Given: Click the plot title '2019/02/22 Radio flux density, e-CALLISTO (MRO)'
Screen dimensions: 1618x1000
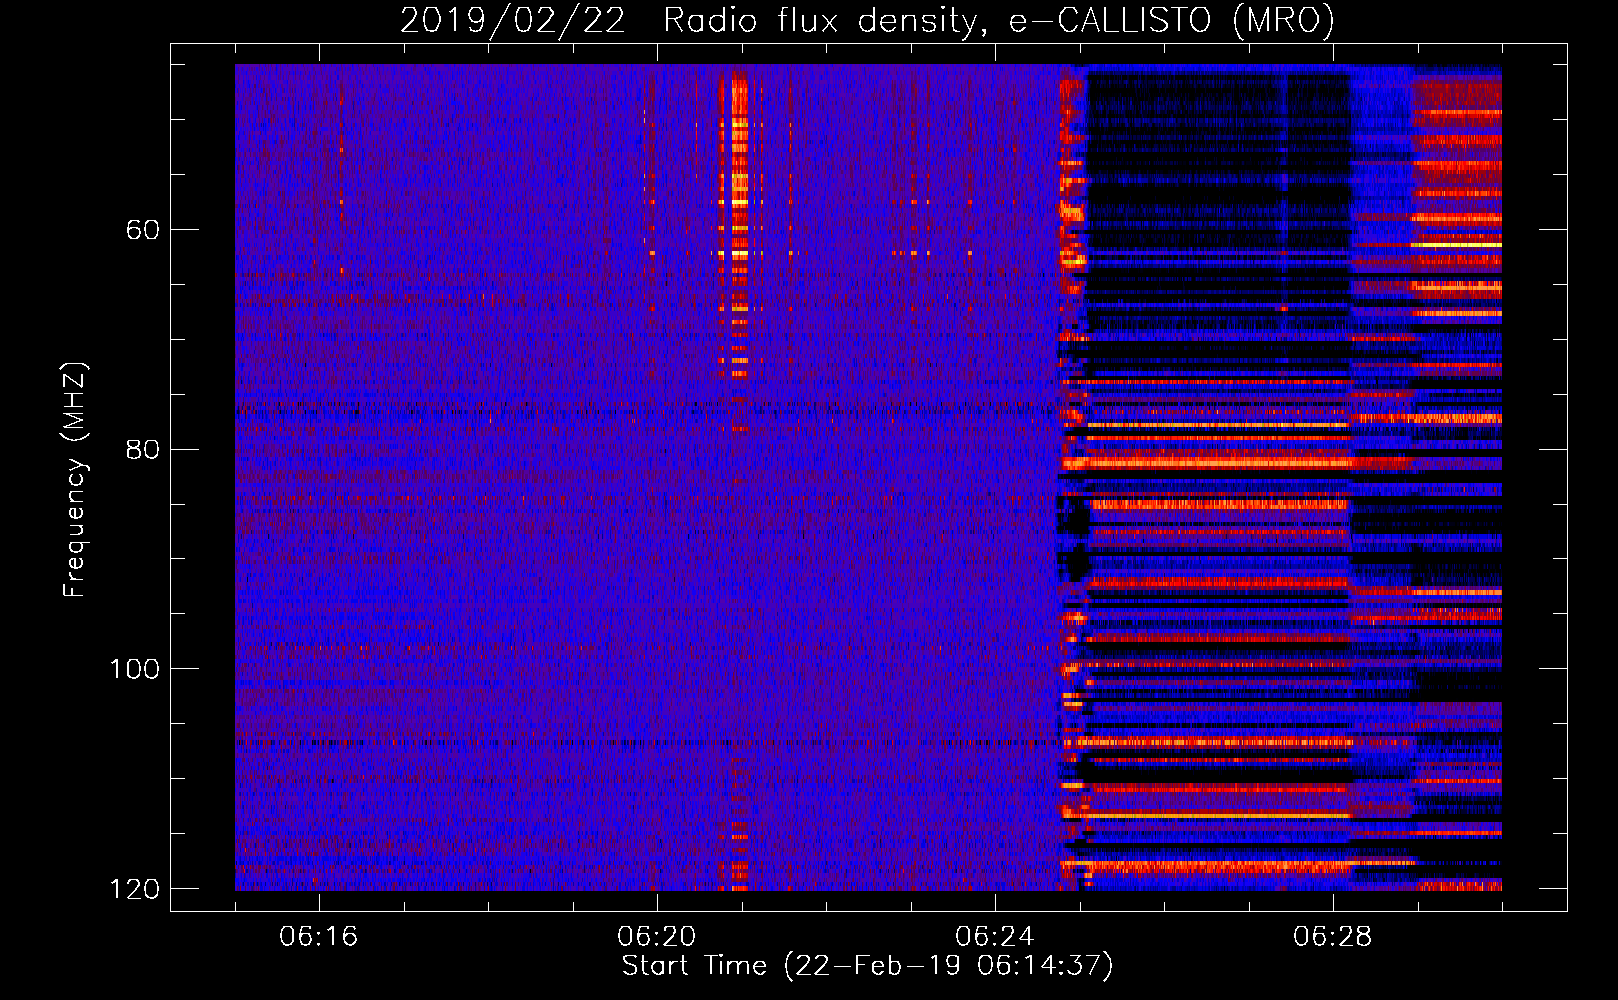Looking at the screenshot, I should tap(867, 20).
